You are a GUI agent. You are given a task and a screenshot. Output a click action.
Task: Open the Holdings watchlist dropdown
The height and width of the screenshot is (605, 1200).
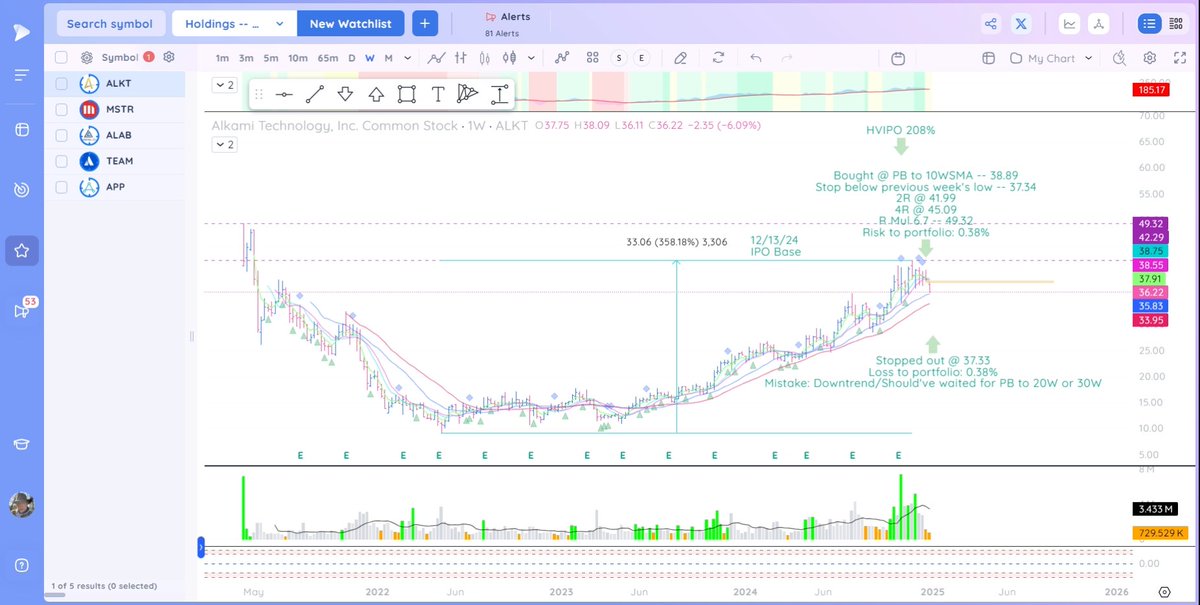(234, 23)
